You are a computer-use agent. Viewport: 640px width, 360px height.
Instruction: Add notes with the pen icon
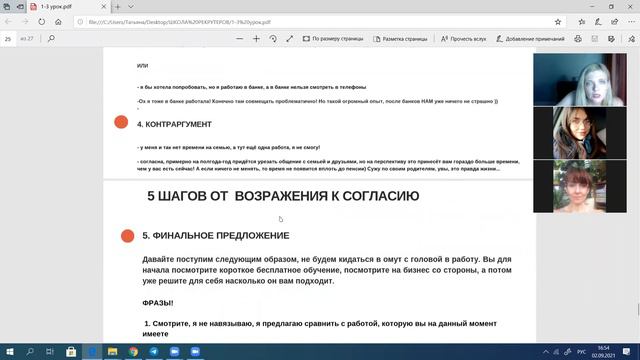(598, 22)
